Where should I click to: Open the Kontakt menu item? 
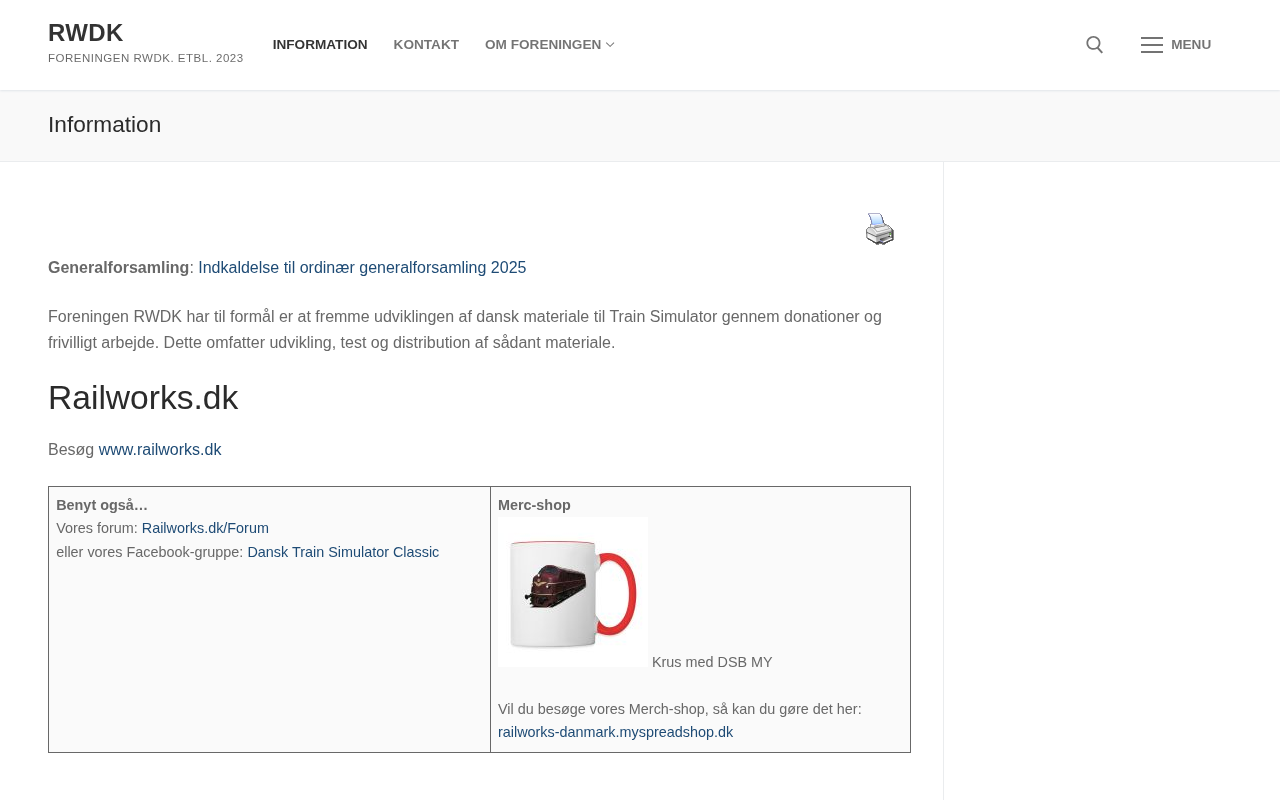pyautogui.click(x=426, y=45)
